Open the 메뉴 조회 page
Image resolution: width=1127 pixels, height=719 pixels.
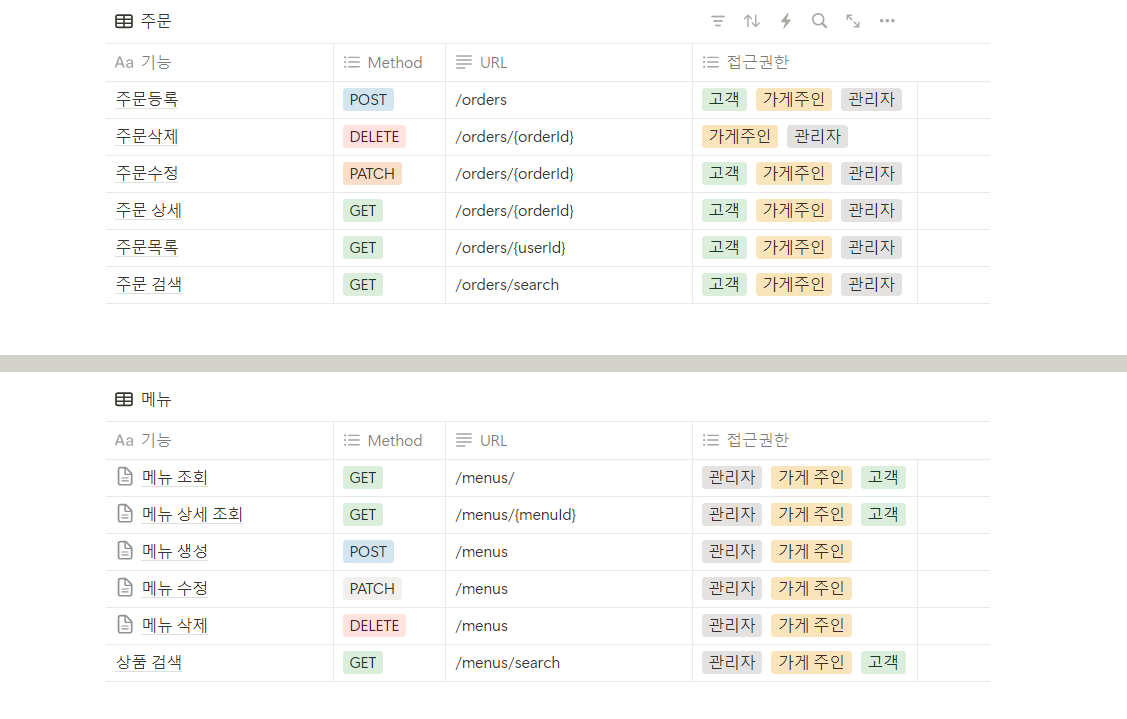tap(175, 477)
